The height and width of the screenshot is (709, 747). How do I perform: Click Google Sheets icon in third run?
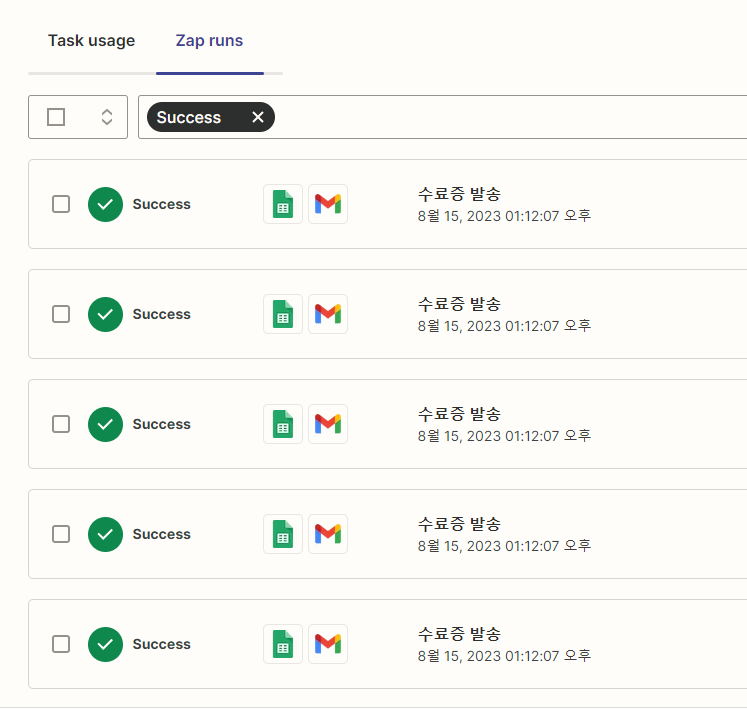pyautogui.click(x=283, y=424)
